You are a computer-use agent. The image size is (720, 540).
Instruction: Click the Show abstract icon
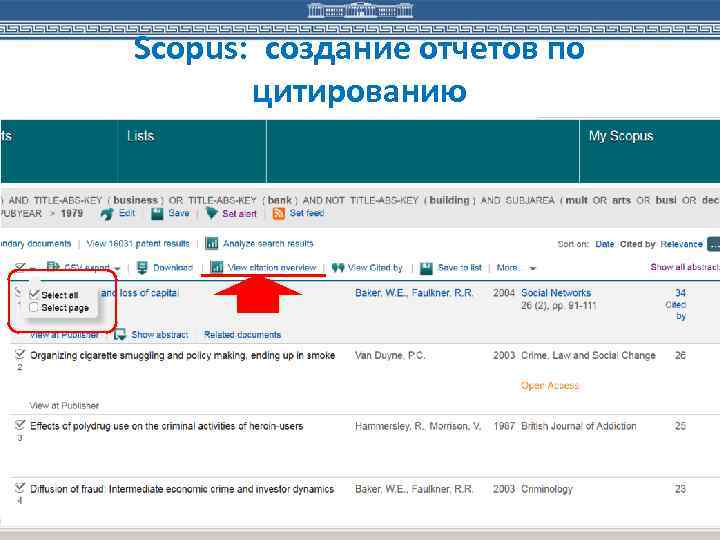click(x=120, y=334)
